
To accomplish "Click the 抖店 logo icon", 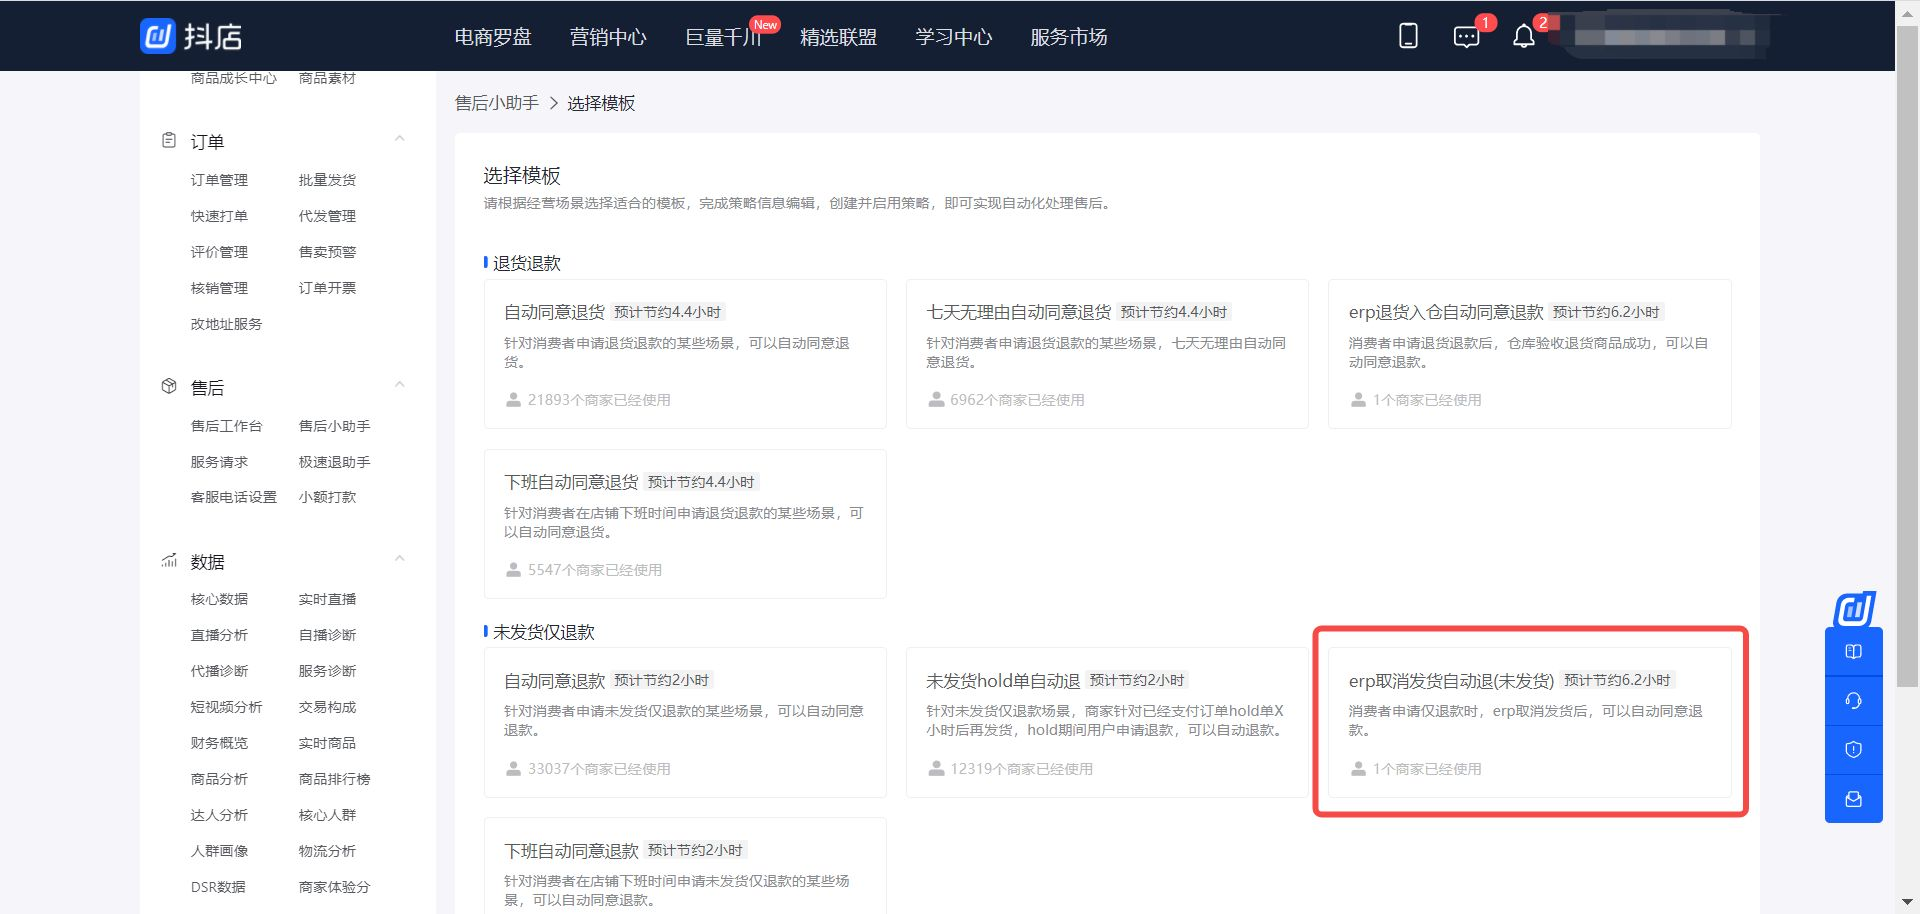I will pyautogui.click(x=158, y=37).
